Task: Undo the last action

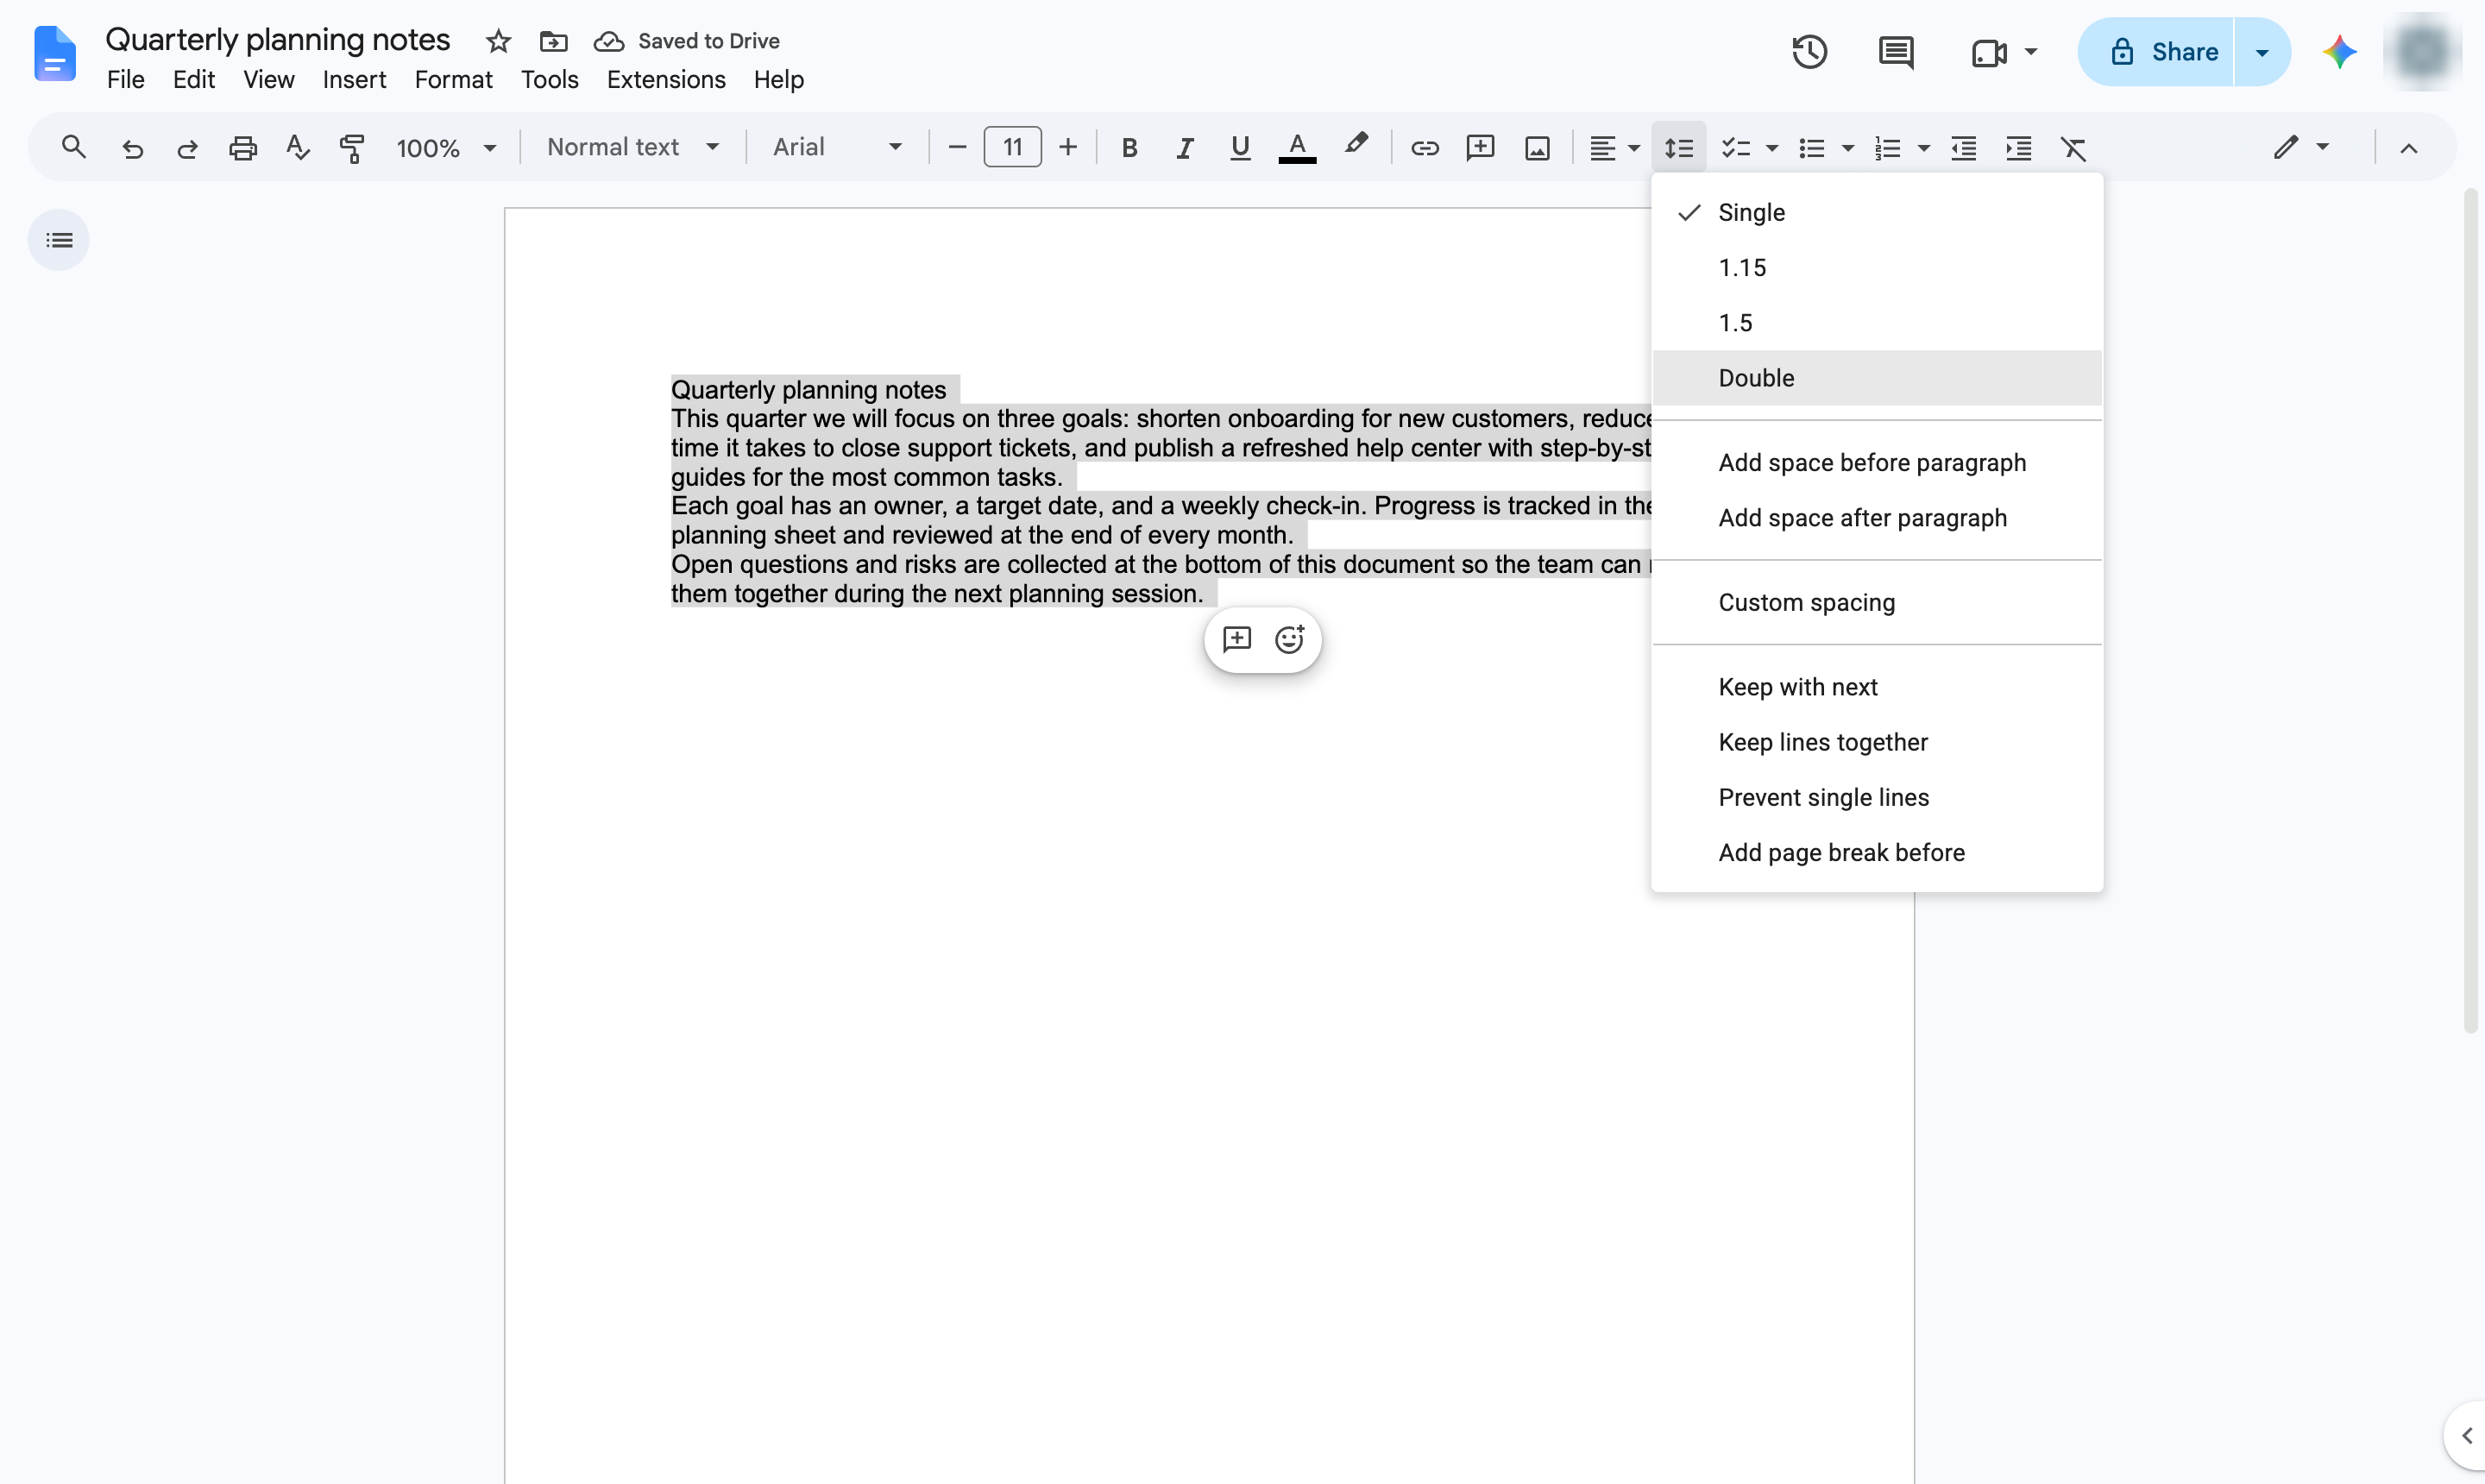Action: (x=132, y=148)
